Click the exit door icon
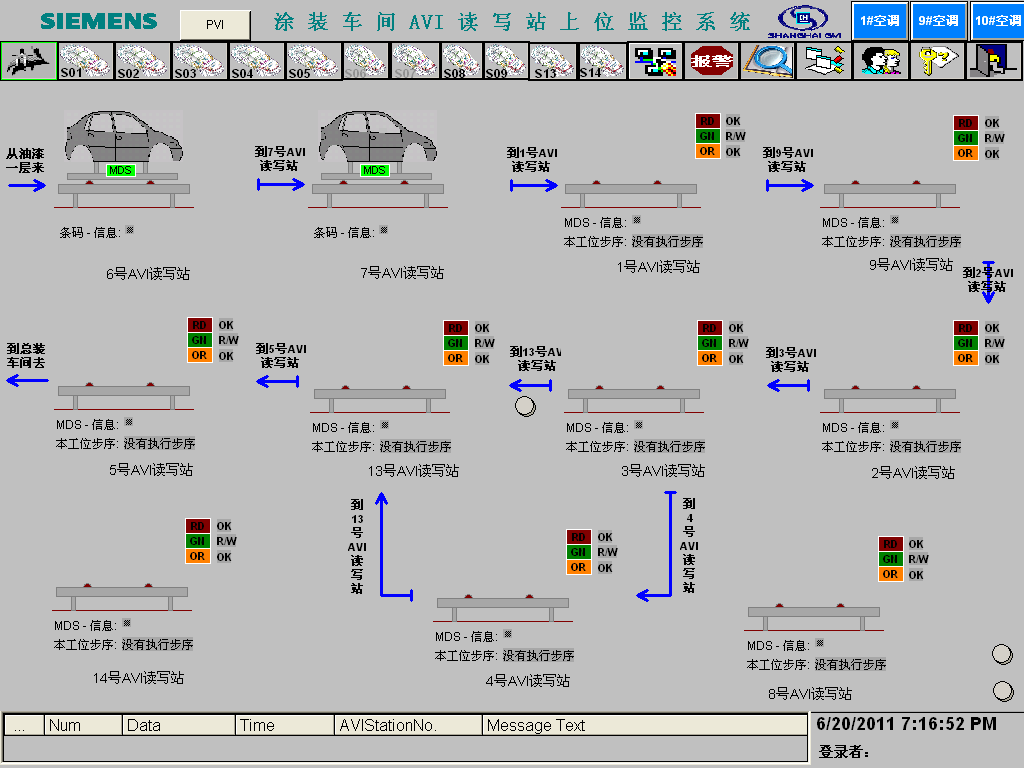The width and height of the screenshot is (1024, 768). (x=994, y=61)
